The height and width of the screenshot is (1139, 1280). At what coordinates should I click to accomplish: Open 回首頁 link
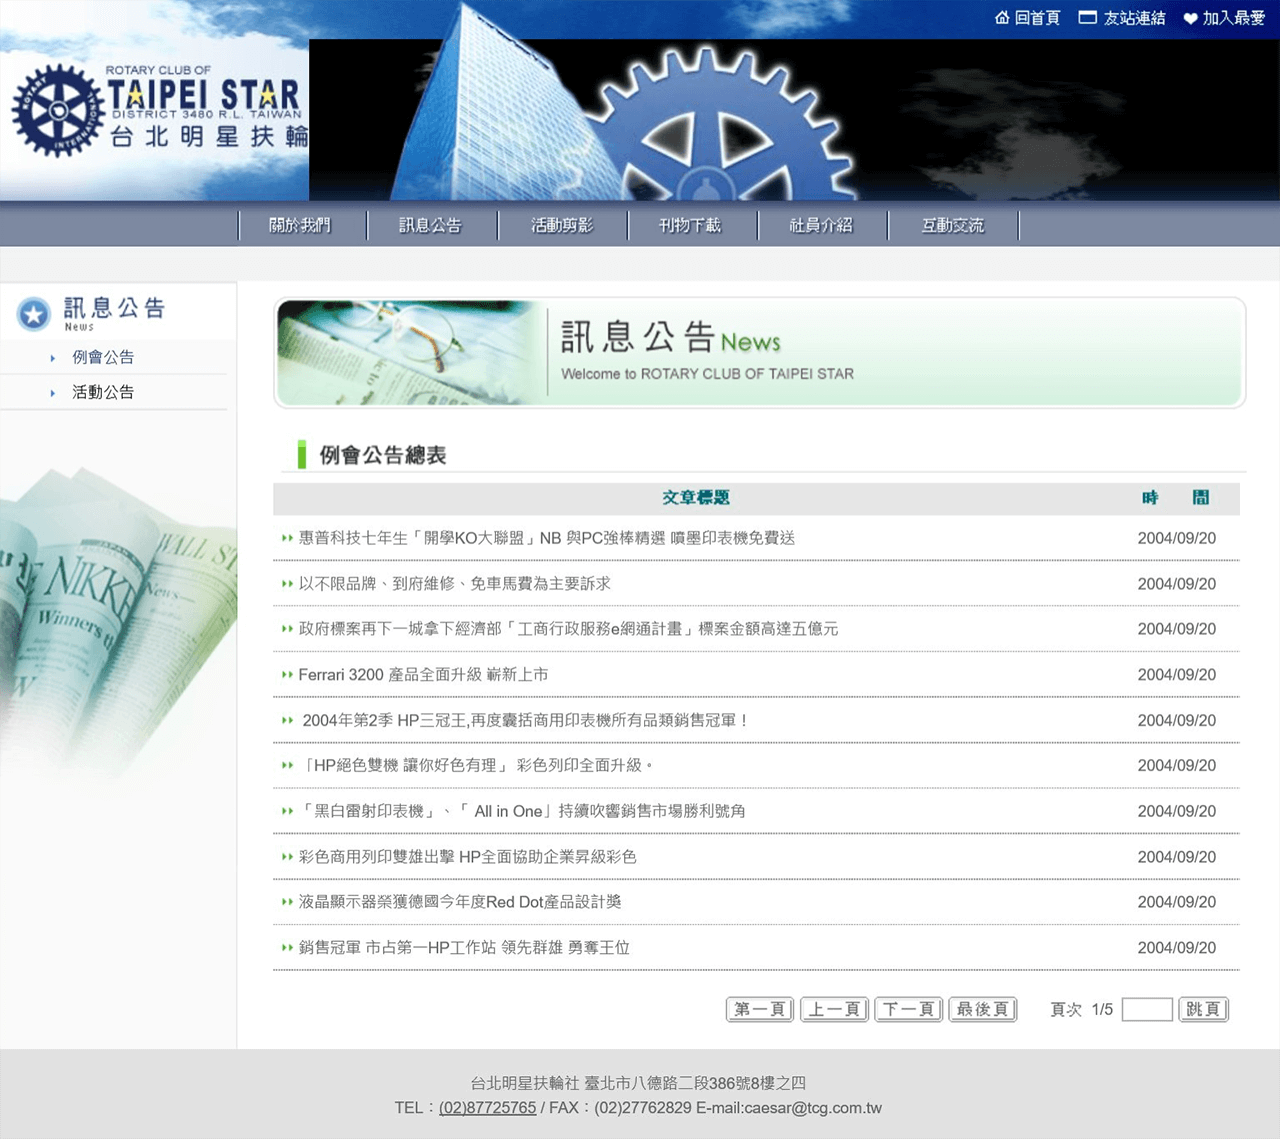(x=1037, y=18)
